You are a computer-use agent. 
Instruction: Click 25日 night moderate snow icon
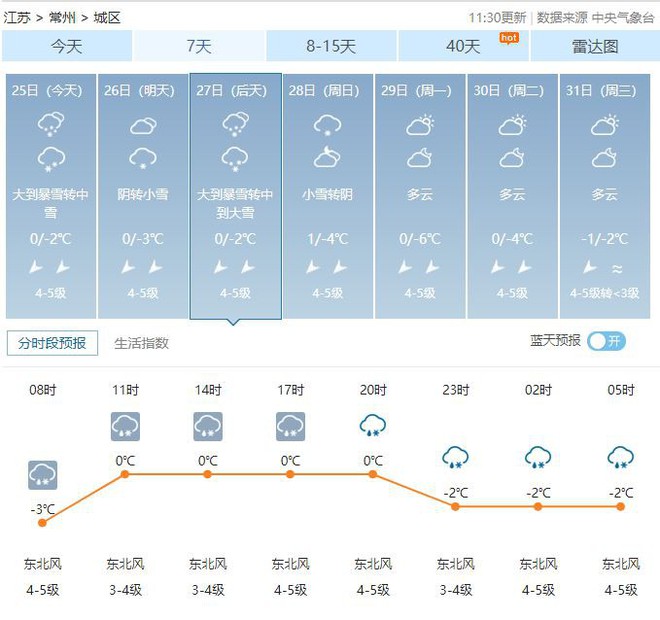[51, 159]
